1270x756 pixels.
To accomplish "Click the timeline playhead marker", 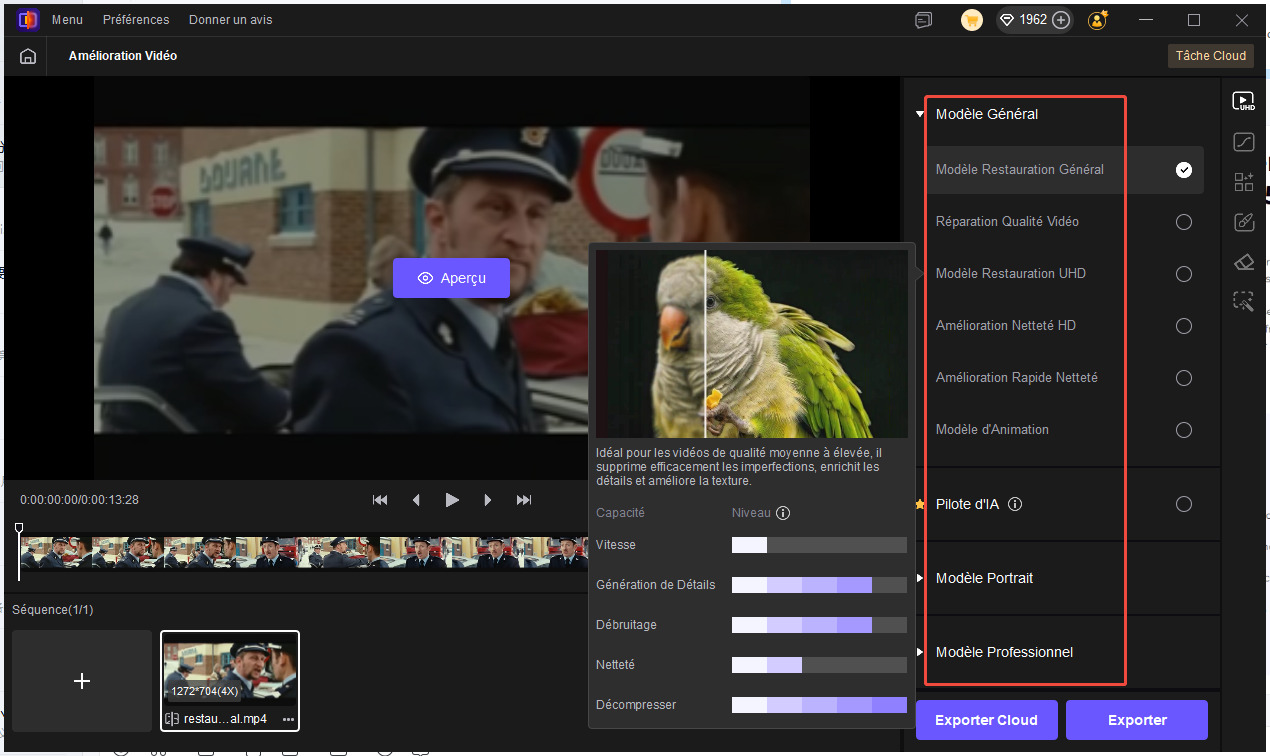I will [x=19, y=529].
